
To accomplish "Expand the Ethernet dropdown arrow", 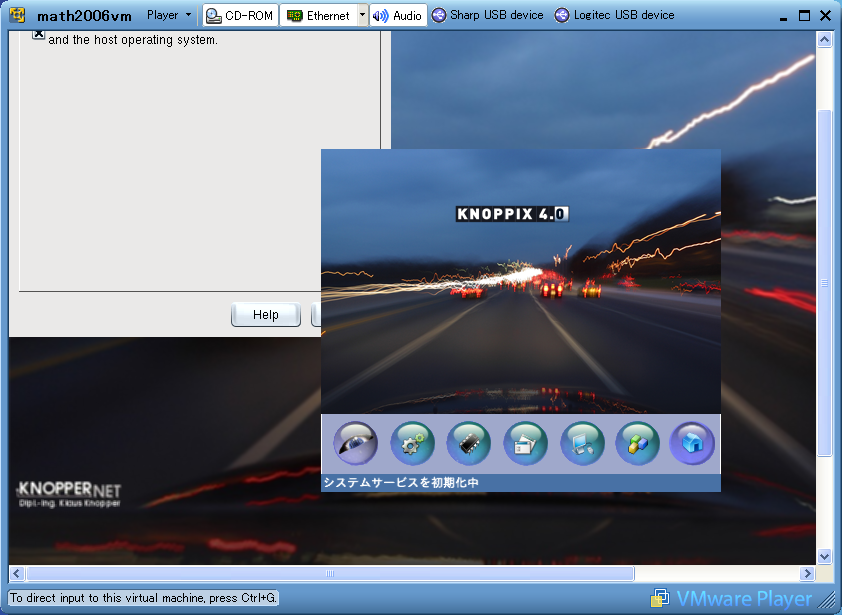I will pyautogui.click(x=362, y=15).
